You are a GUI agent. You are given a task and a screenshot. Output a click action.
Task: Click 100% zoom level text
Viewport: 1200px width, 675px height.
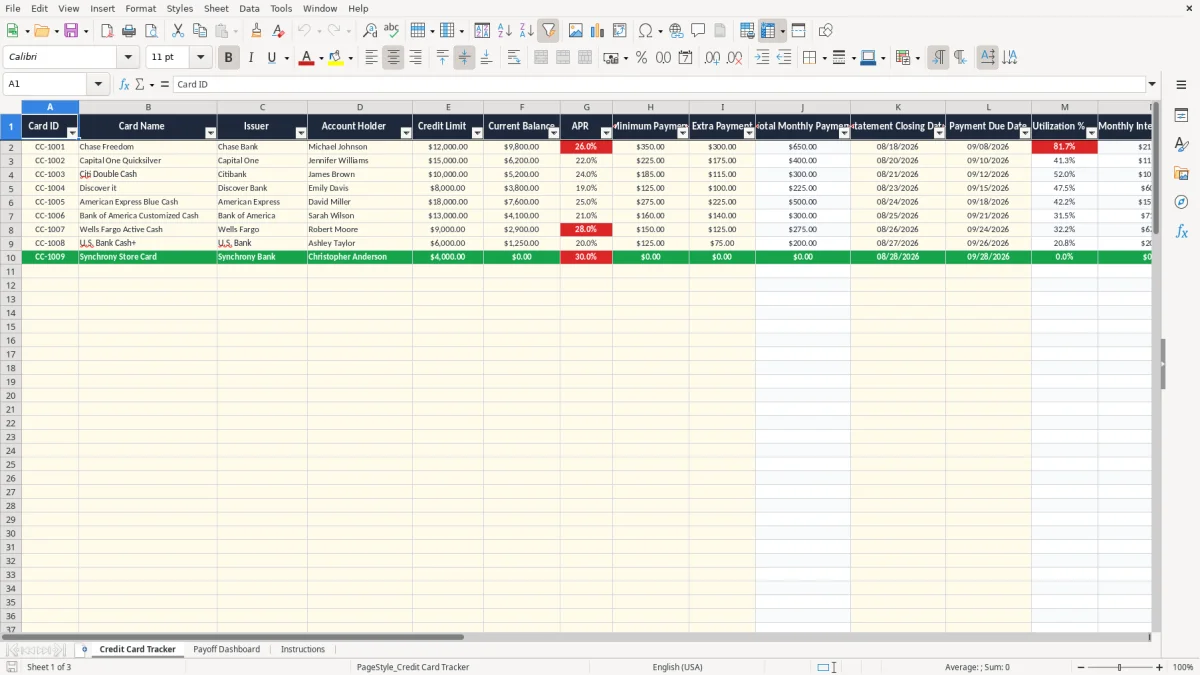point(1183,667)
